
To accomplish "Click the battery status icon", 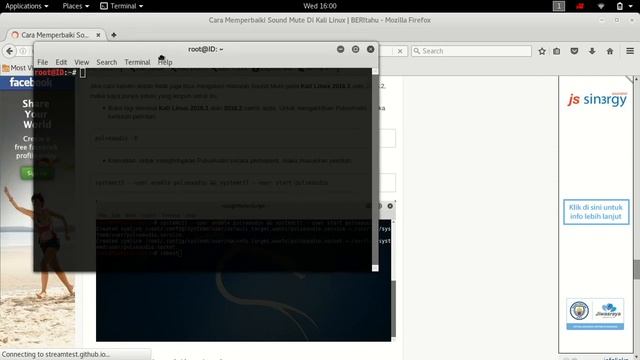I will click(x=620, y=6).
